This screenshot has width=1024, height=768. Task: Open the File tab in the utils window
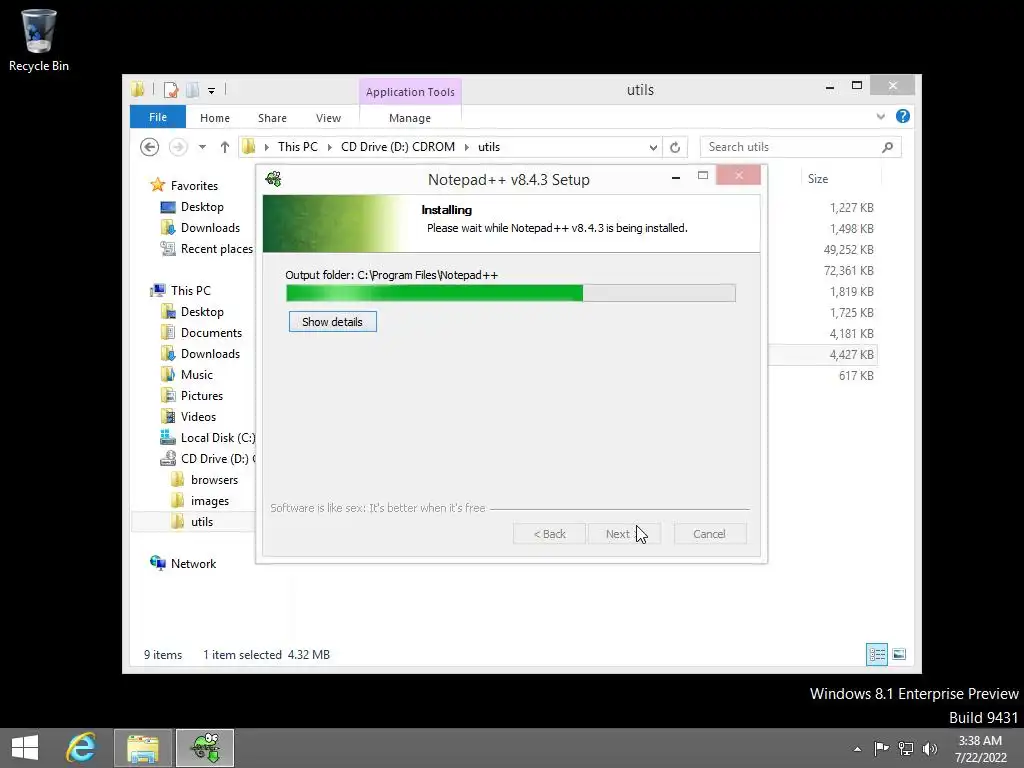(x=158, y=117)
